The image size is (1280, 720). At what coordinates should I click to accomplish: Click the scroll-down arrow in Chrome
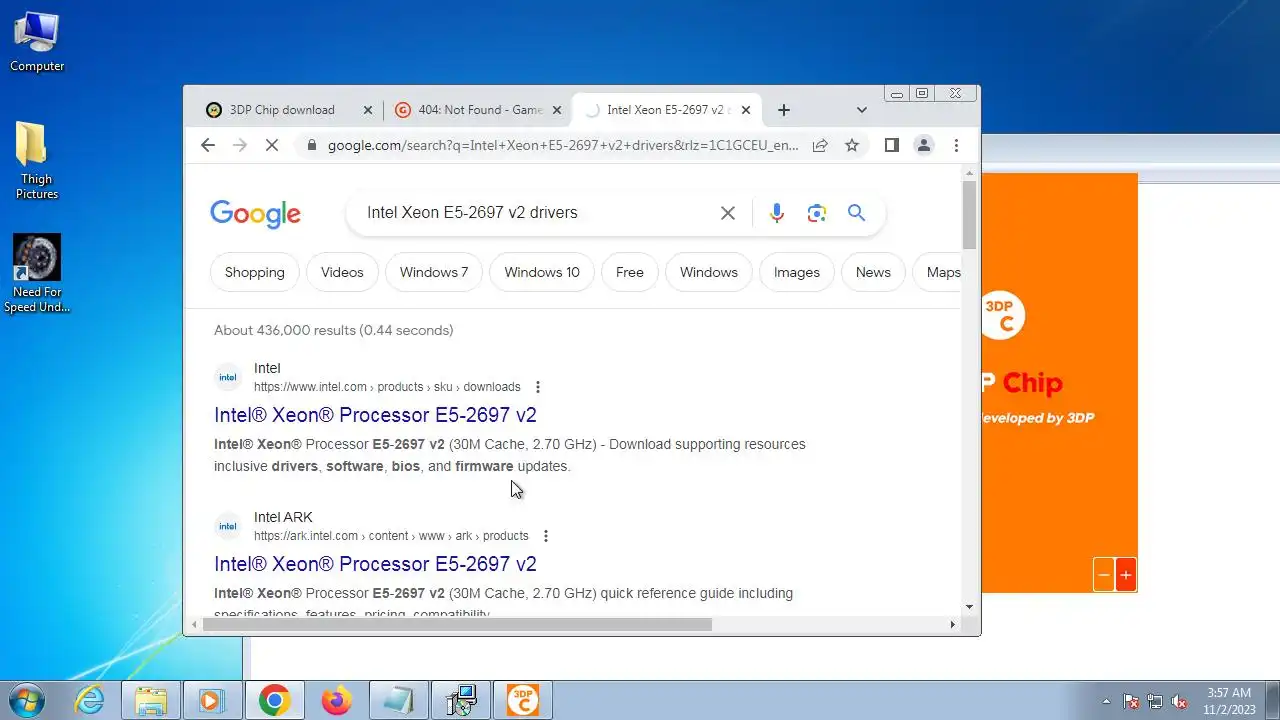tap(969, 607)
